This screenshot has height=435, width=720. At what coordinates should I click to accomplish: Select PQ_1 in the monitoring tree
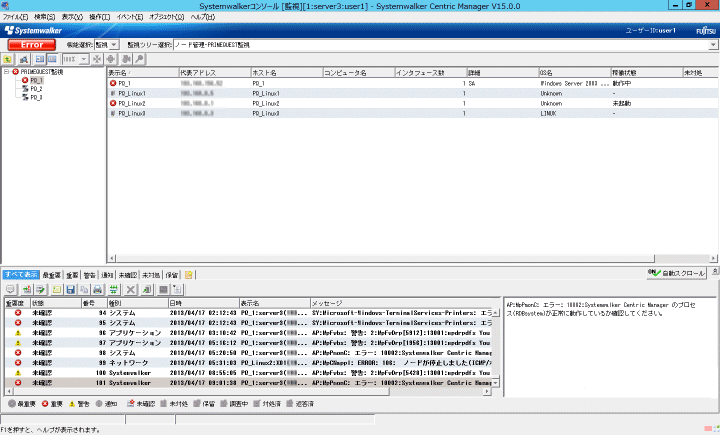(36, 80)
